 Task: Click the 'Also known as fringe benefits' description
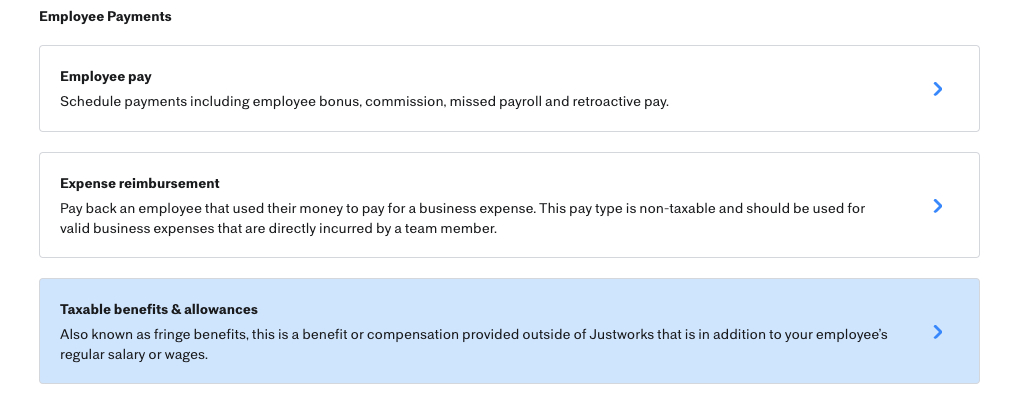(474, 334)
